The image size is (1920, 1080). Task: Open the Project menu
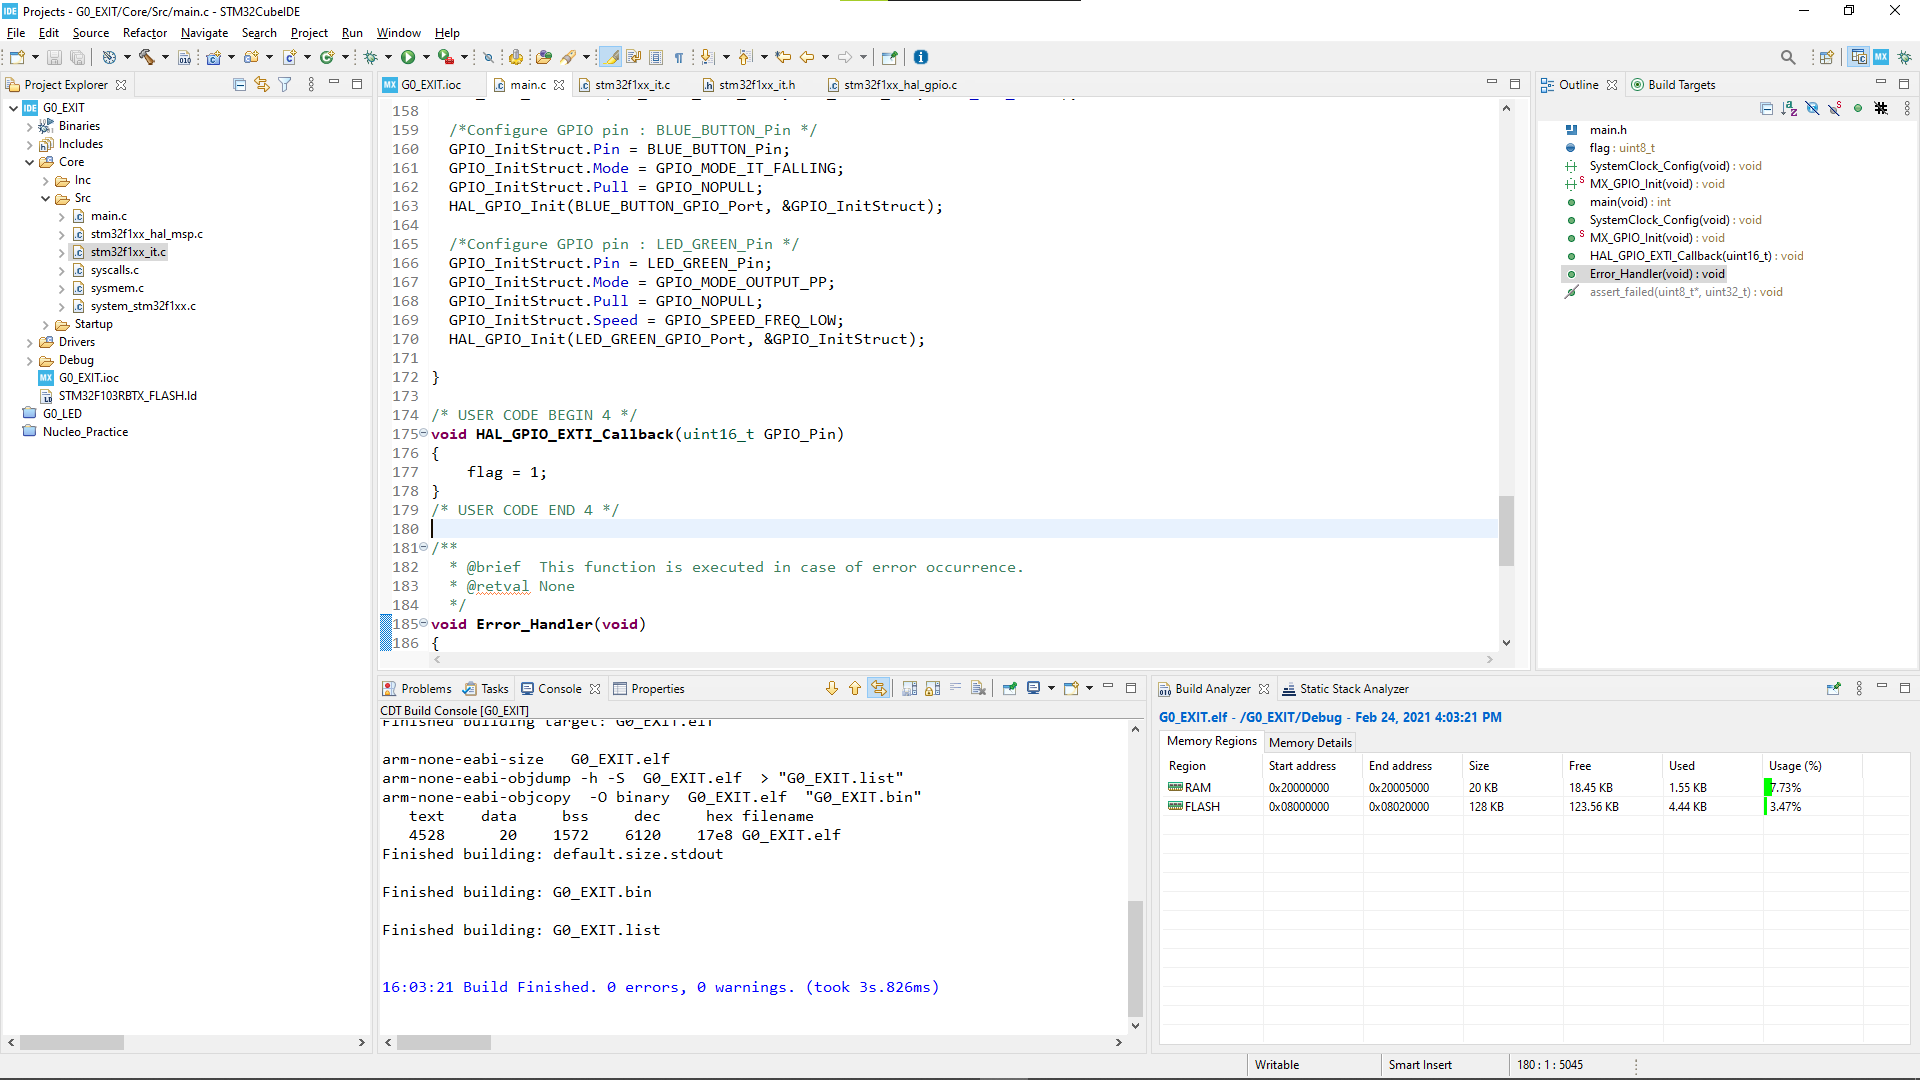pyautogui.click(x=309, y=33)
